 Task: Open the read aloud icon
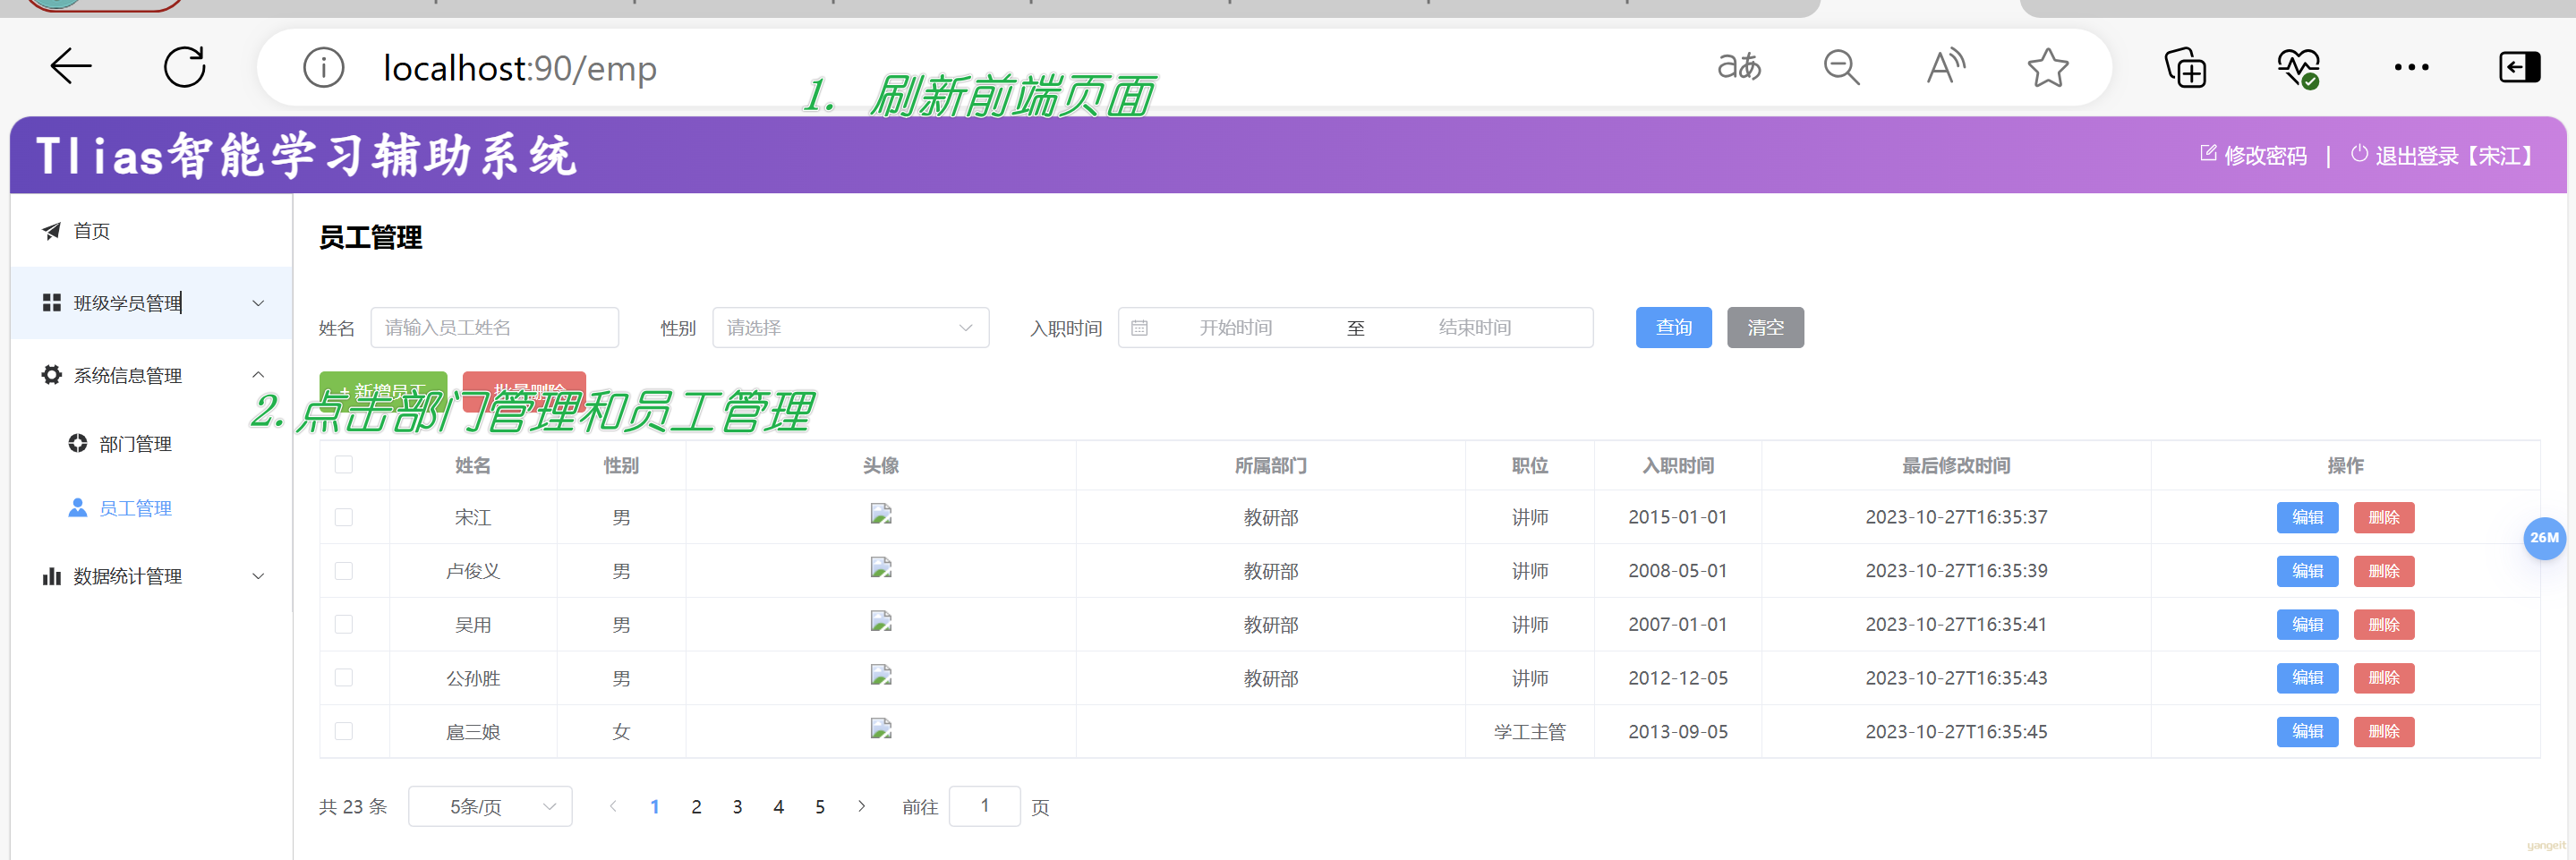tap(1945, 67)
